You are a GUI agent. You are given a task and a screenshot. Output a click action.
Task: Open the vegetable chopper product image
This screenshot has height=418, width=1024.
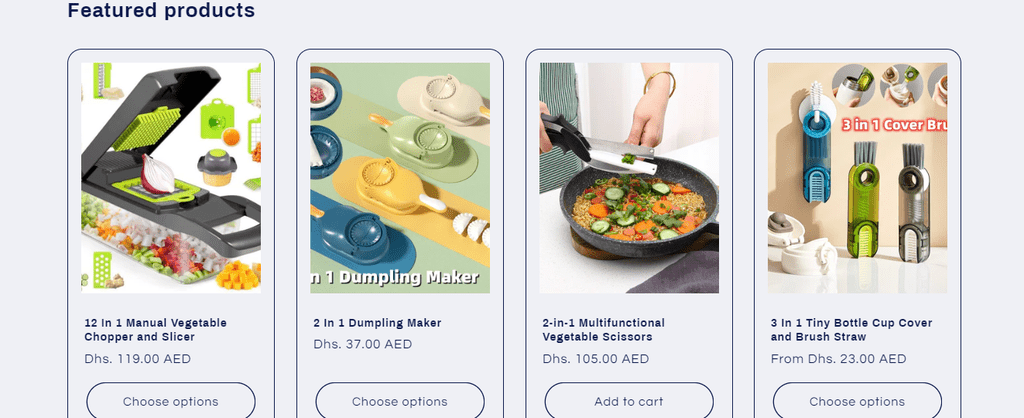[171, 178]
